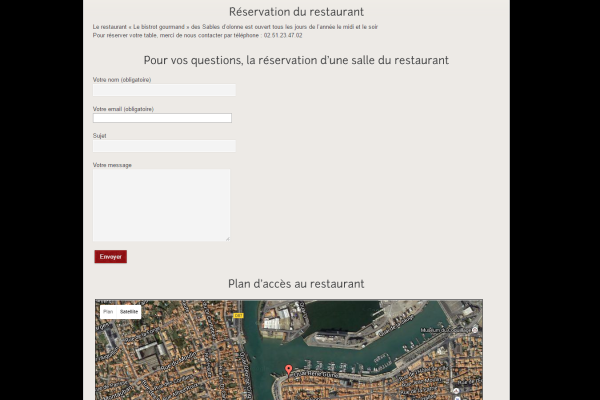Click the restaurant phone number text
Screen dimensions: 600x400
283,35
